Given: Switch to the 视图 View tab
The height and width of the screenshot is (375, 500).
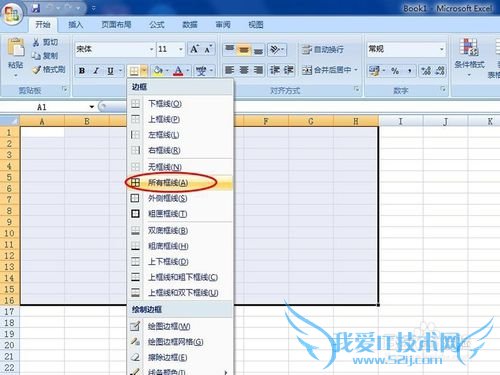Looking at the screenshot, I should click(x=256, y=24).
